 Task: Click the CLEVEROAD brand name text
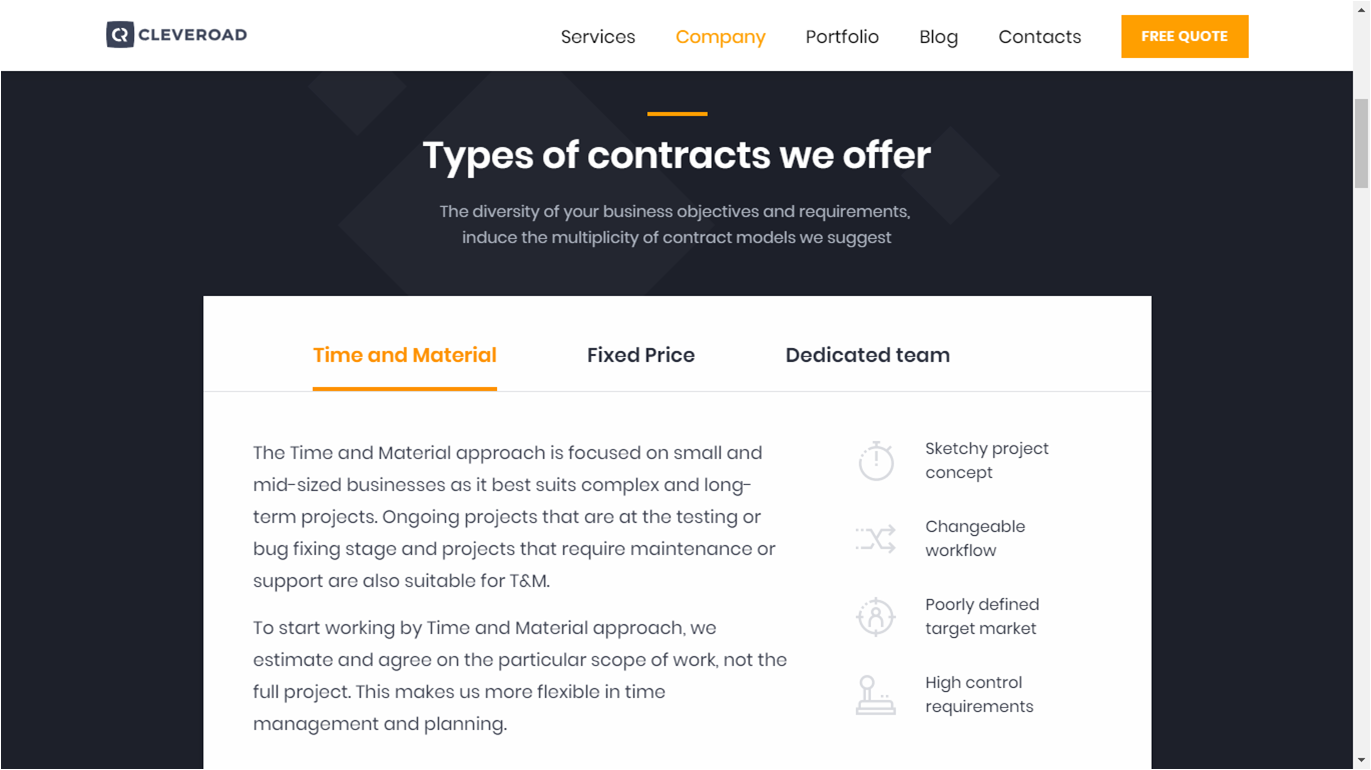(193, 35)
